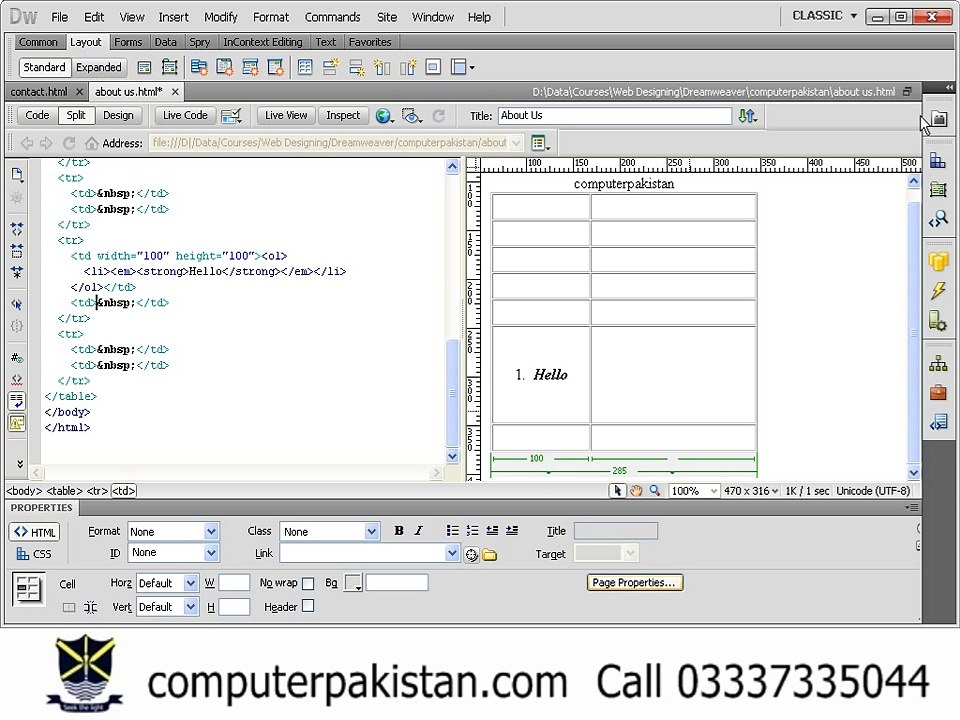Open CLASSIC workspace dropdown

[x=824, y=16]
